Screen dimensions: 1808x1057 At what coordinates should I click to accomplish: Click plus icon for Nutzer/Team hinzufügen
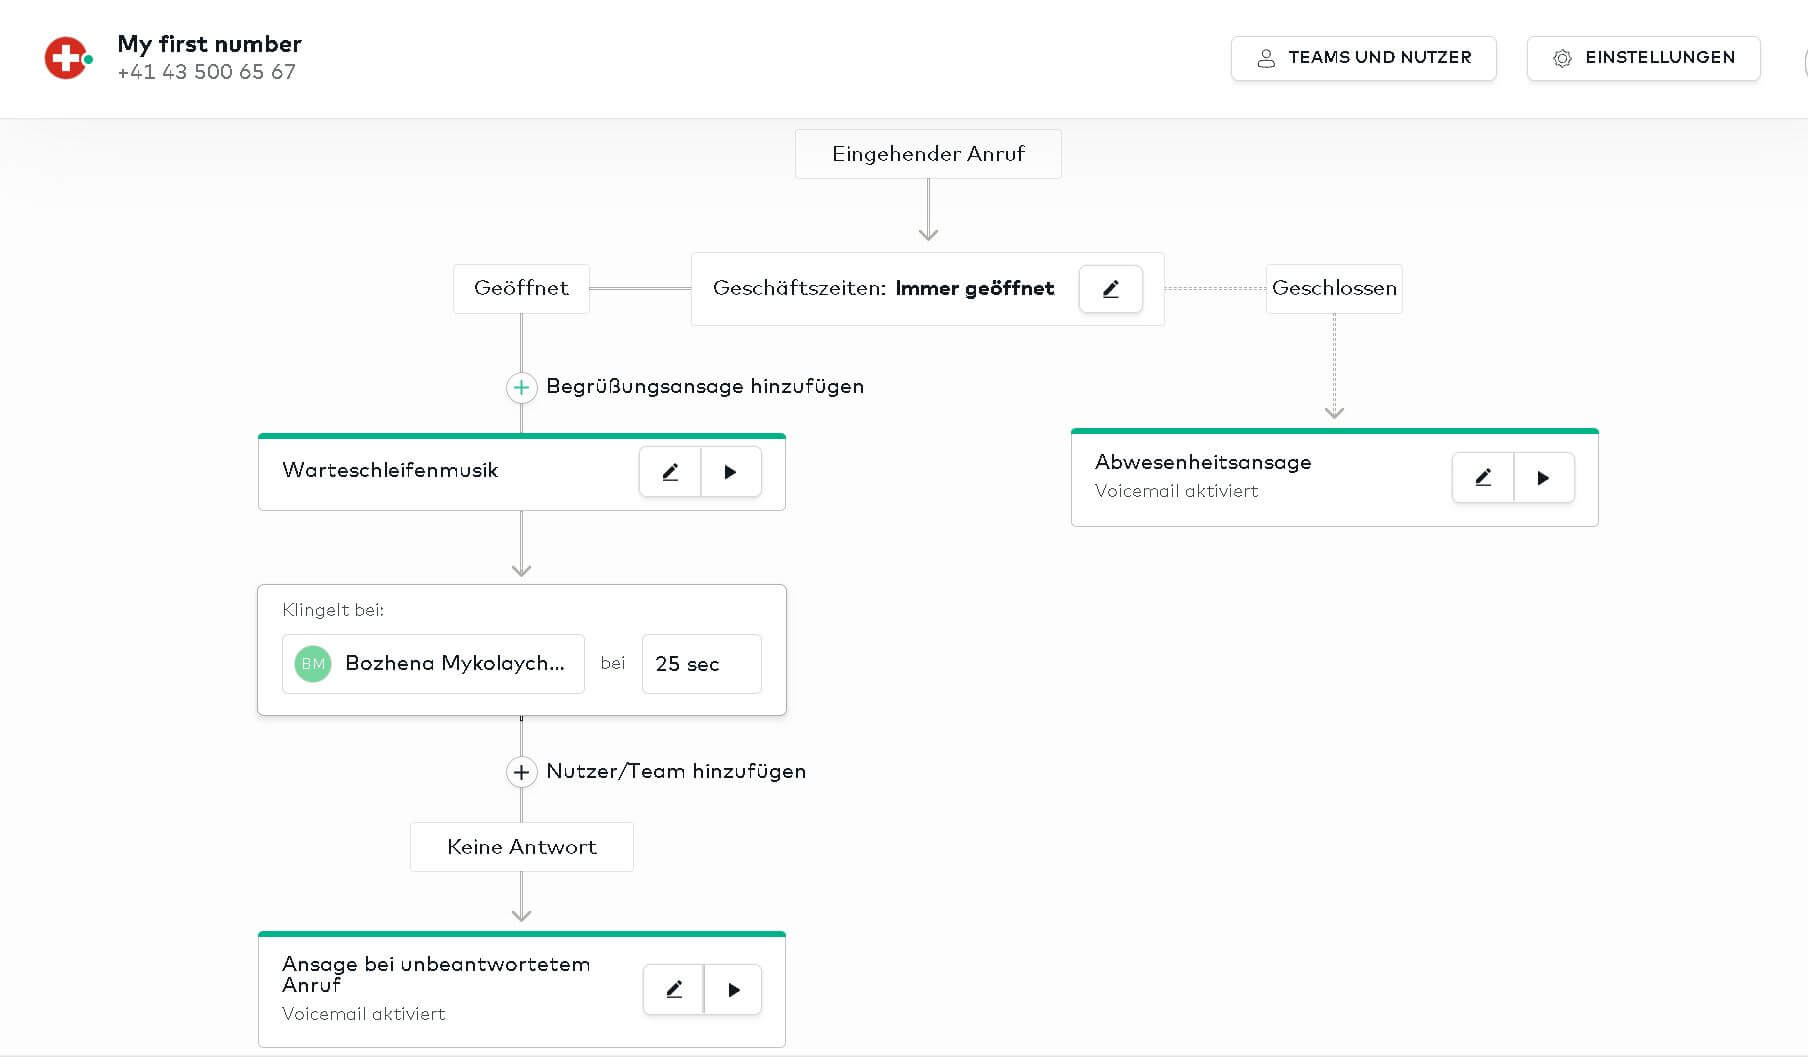click(521, 772)
